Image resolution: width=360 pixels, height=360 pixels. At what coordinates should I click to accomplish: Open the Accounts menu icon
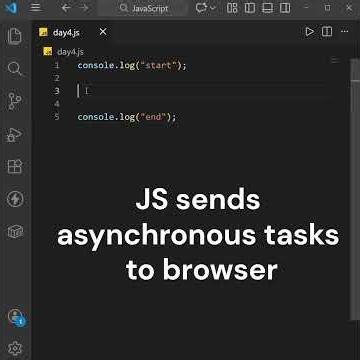[x=16, y=317]
